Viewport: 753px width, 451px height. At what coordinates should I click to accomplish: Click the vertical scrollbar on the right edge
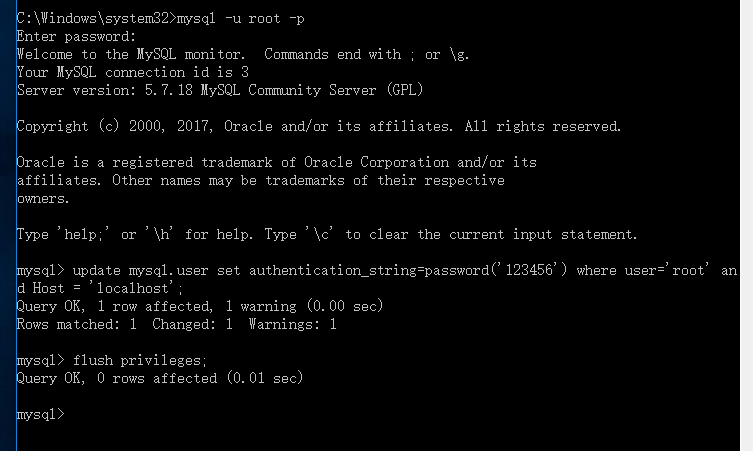coord(747,225)
